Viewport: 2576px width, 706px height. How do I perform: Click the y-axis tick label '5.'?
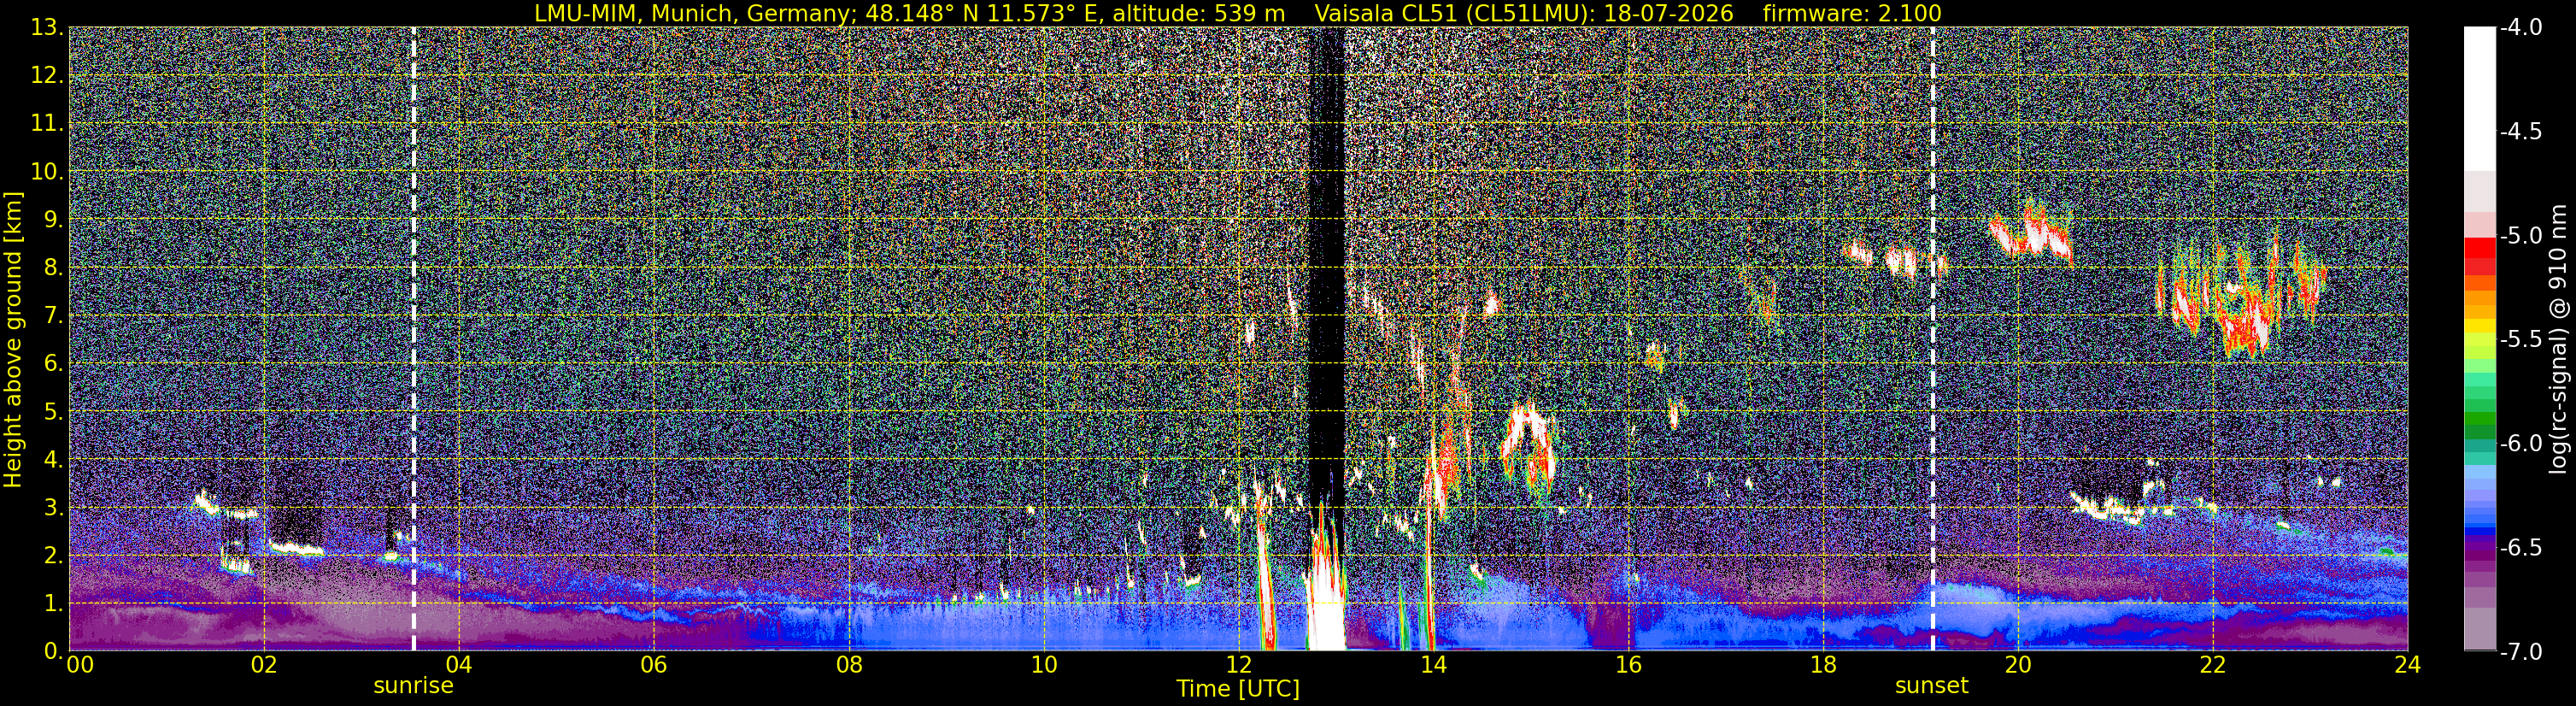pos(53,412)
